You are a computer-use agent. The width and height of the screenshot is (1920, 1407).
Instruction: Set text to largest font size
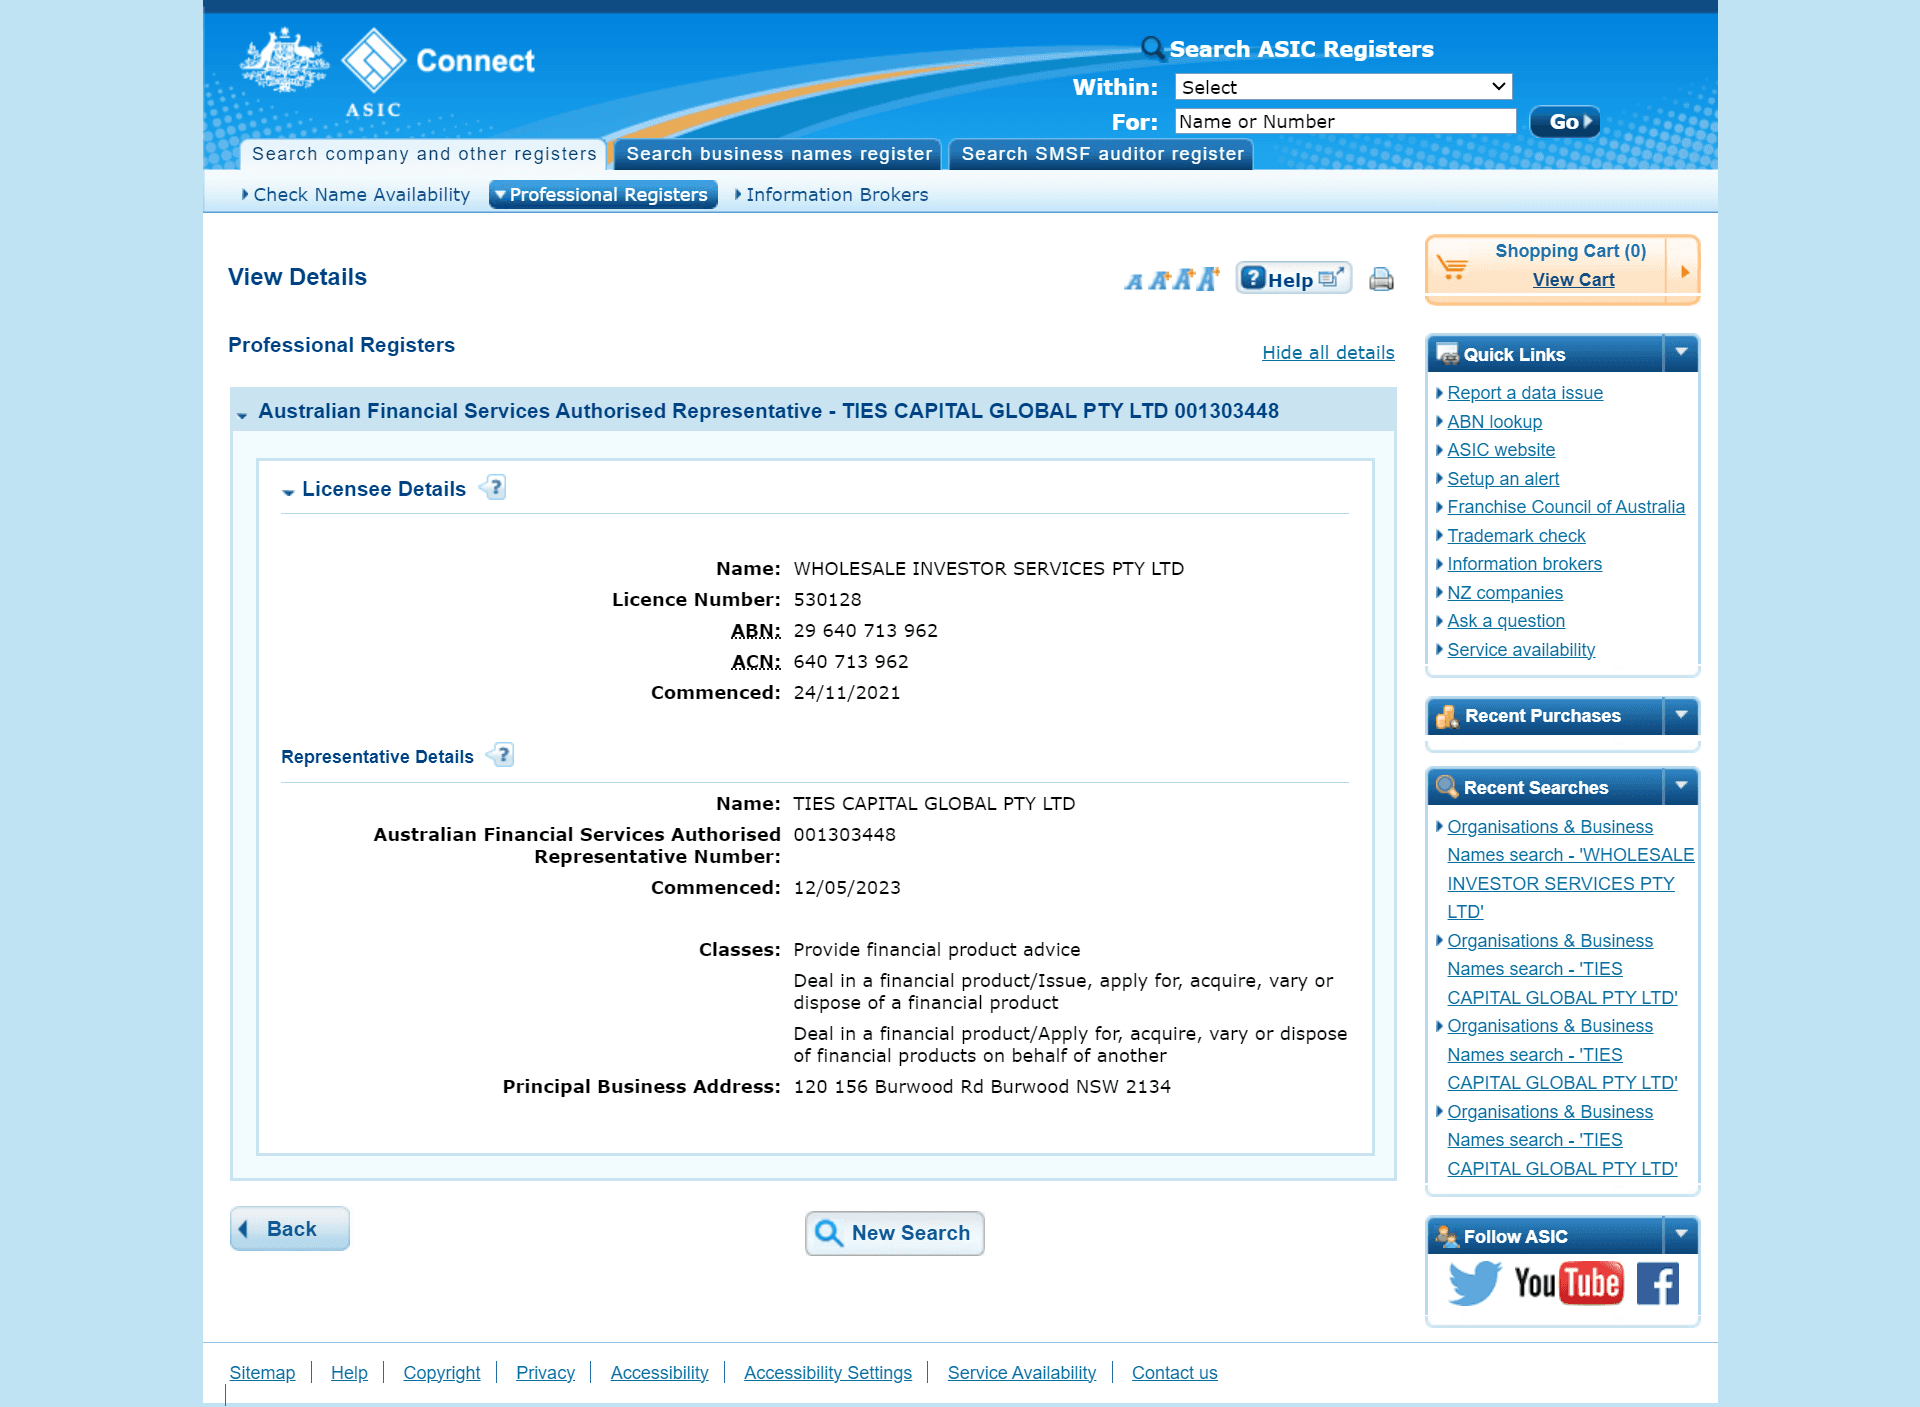click(x=1208, y=279)
